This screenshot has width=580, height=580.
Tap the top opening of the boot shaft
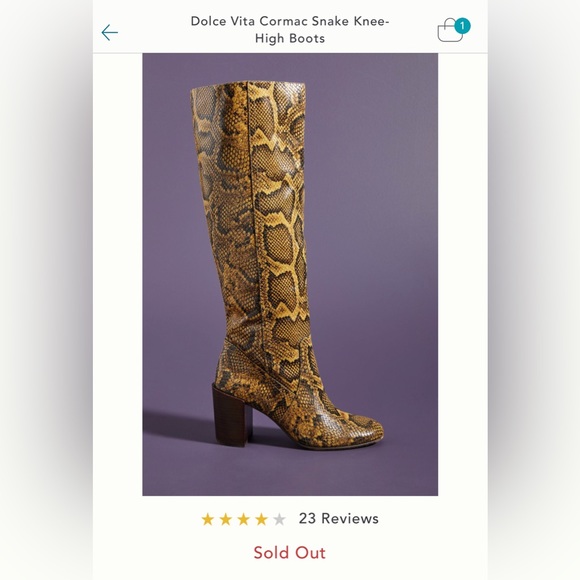click(248, 87)
